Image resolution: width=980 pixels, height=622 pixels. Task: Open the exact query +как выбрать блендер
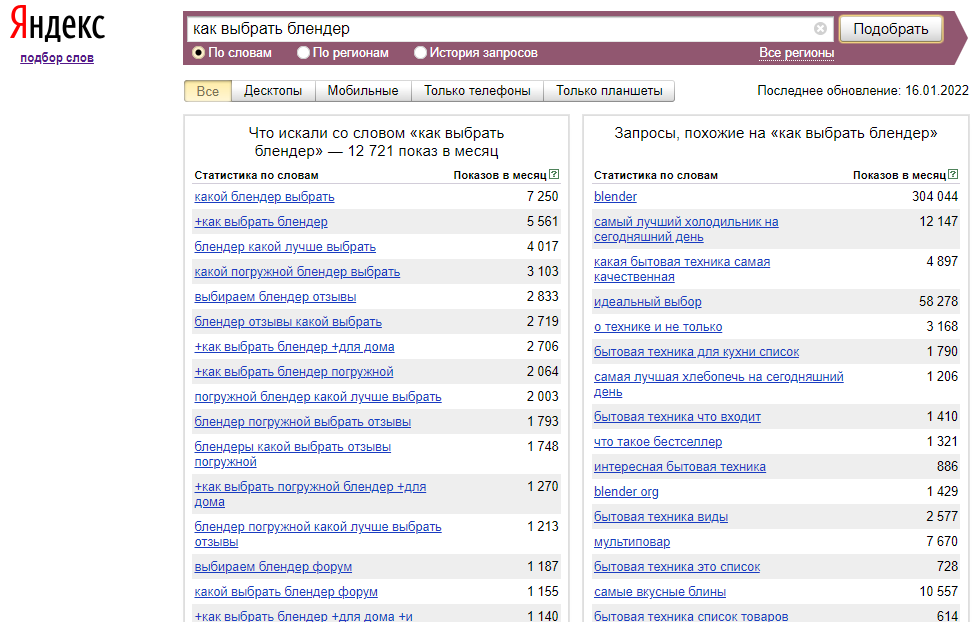261,222
